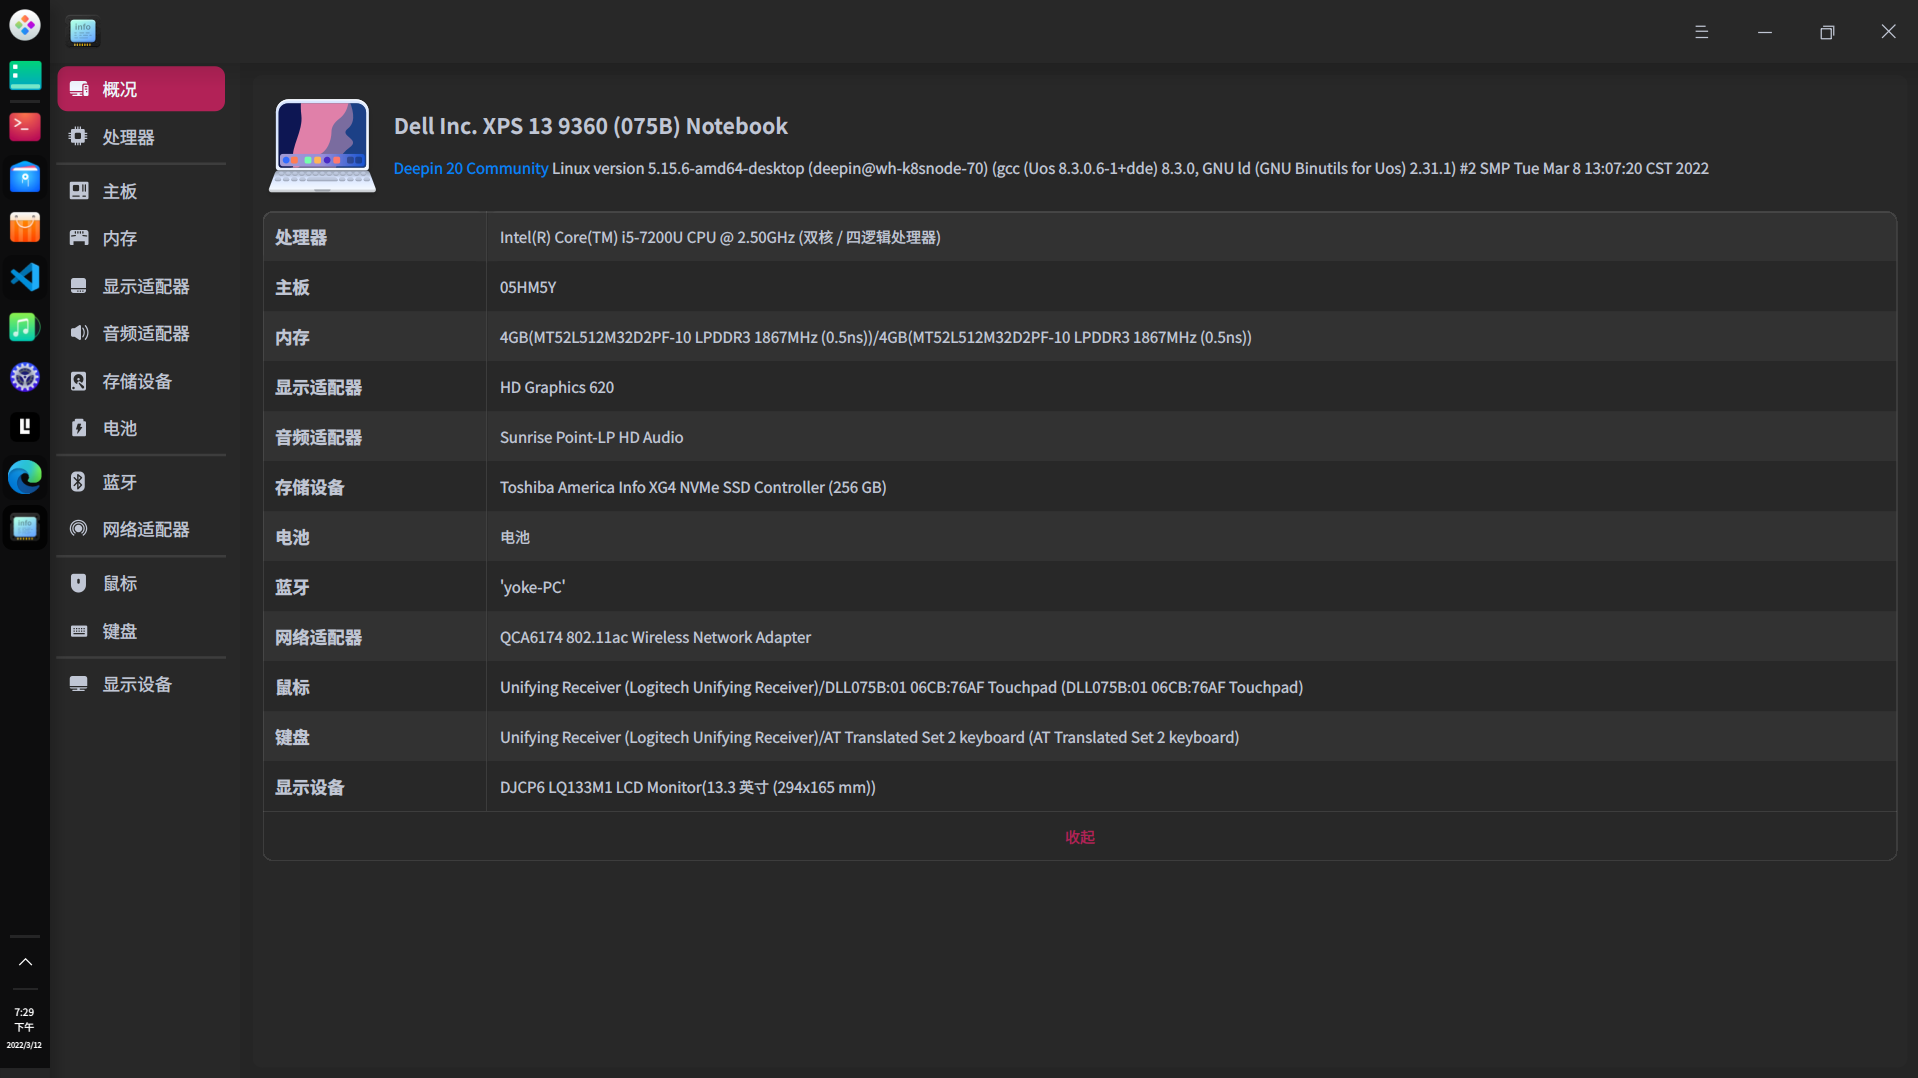Viewport: 1918px width, 1078px height.
Task: Open 显示适配器 in the sidebar
Action: click(141, 286)
